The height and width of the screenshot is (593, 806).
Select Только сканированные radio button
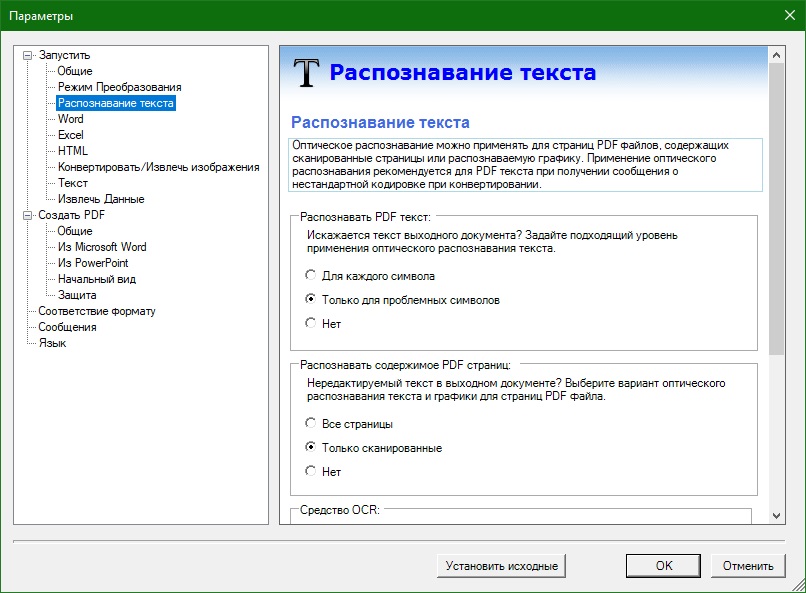310,447
